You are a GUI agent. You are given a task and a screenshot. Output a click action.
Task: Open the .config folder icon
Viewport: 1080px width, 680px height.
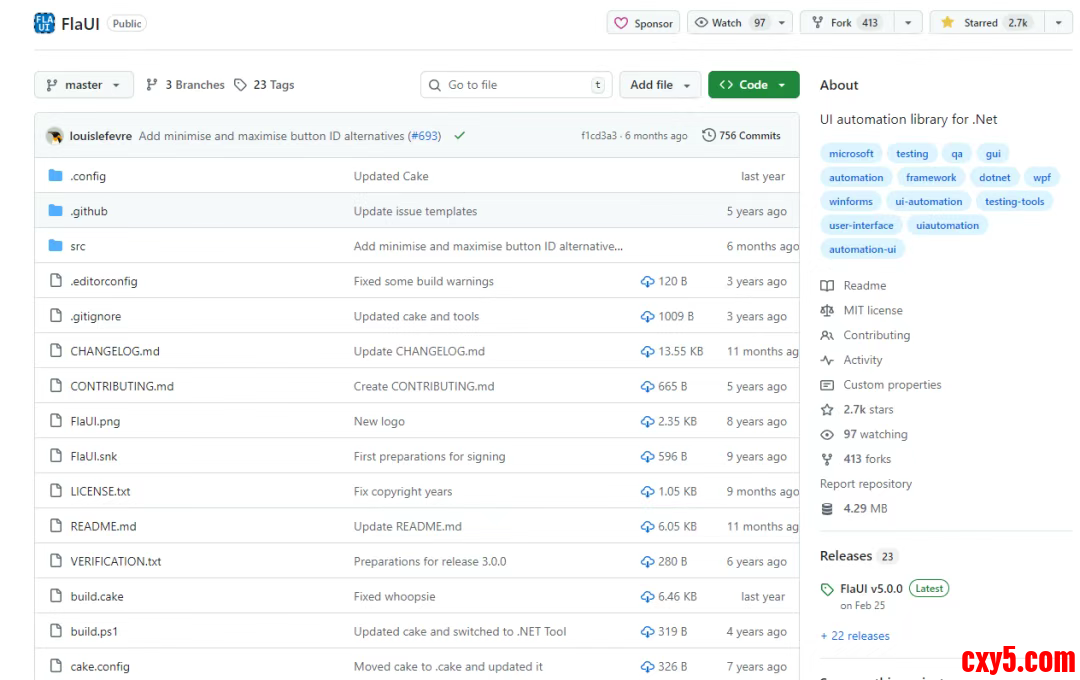coord(56,176)
